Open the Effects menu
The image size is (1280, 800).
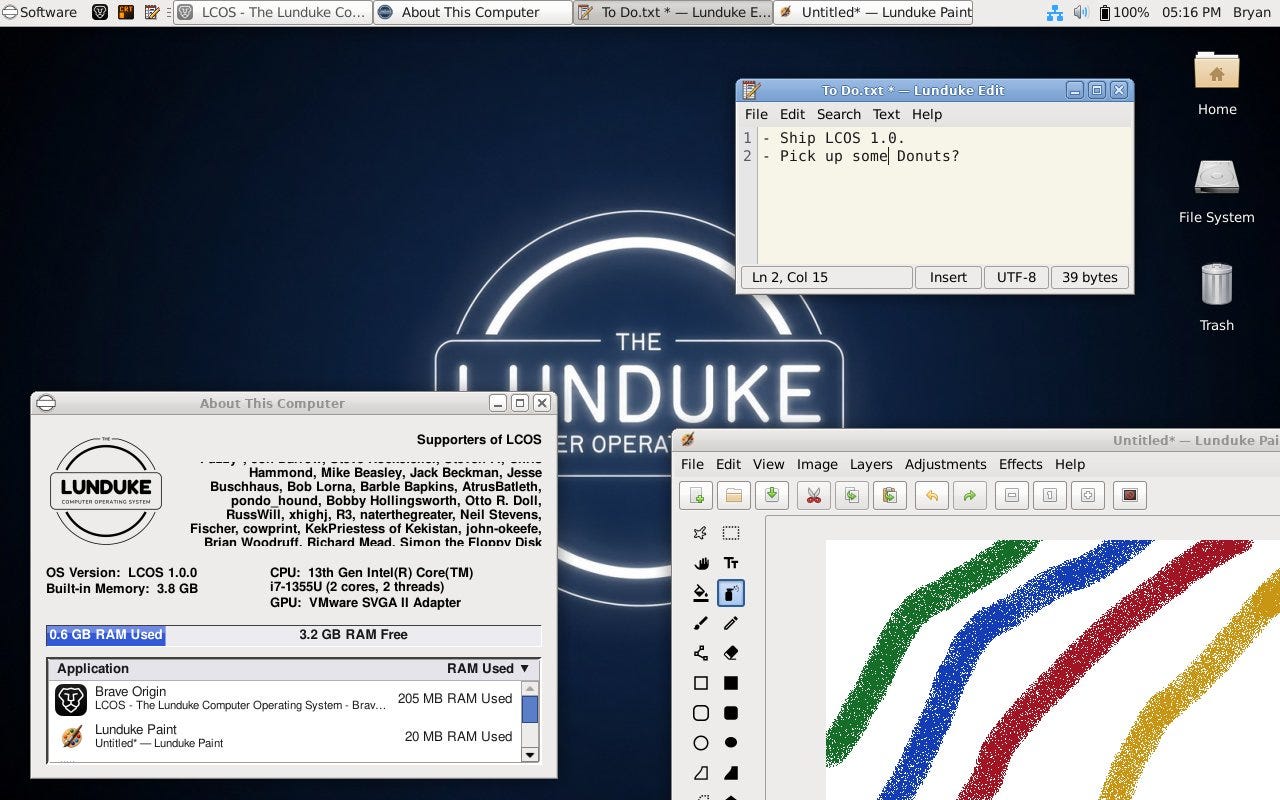pos(1020,464)
